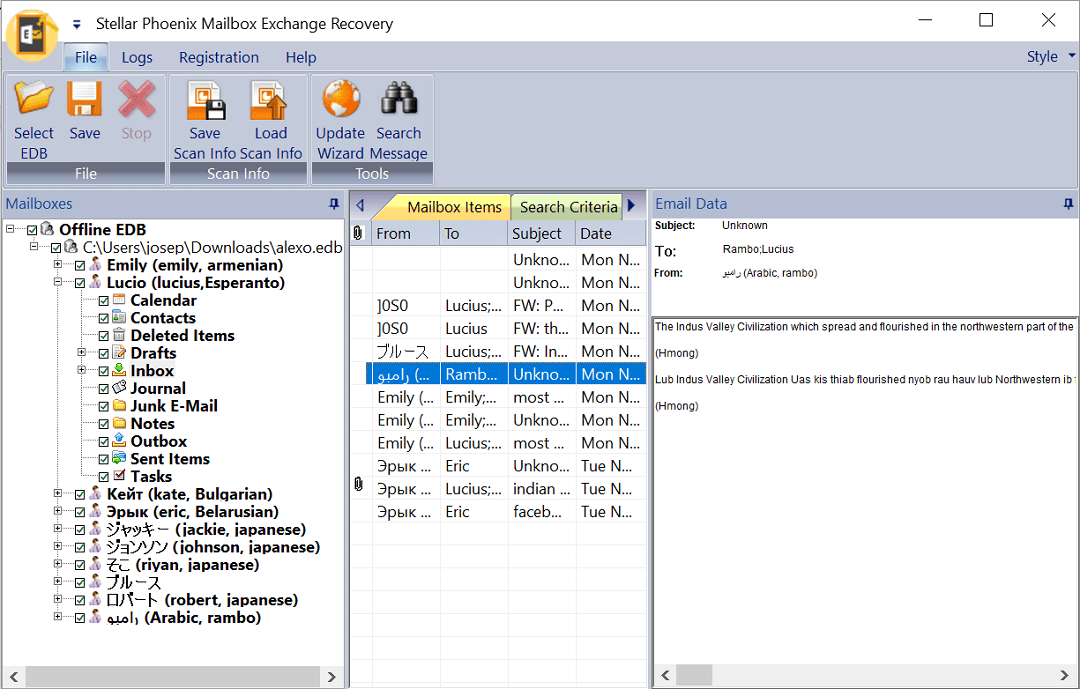Click the Calendar folder icon

(119, 300)
